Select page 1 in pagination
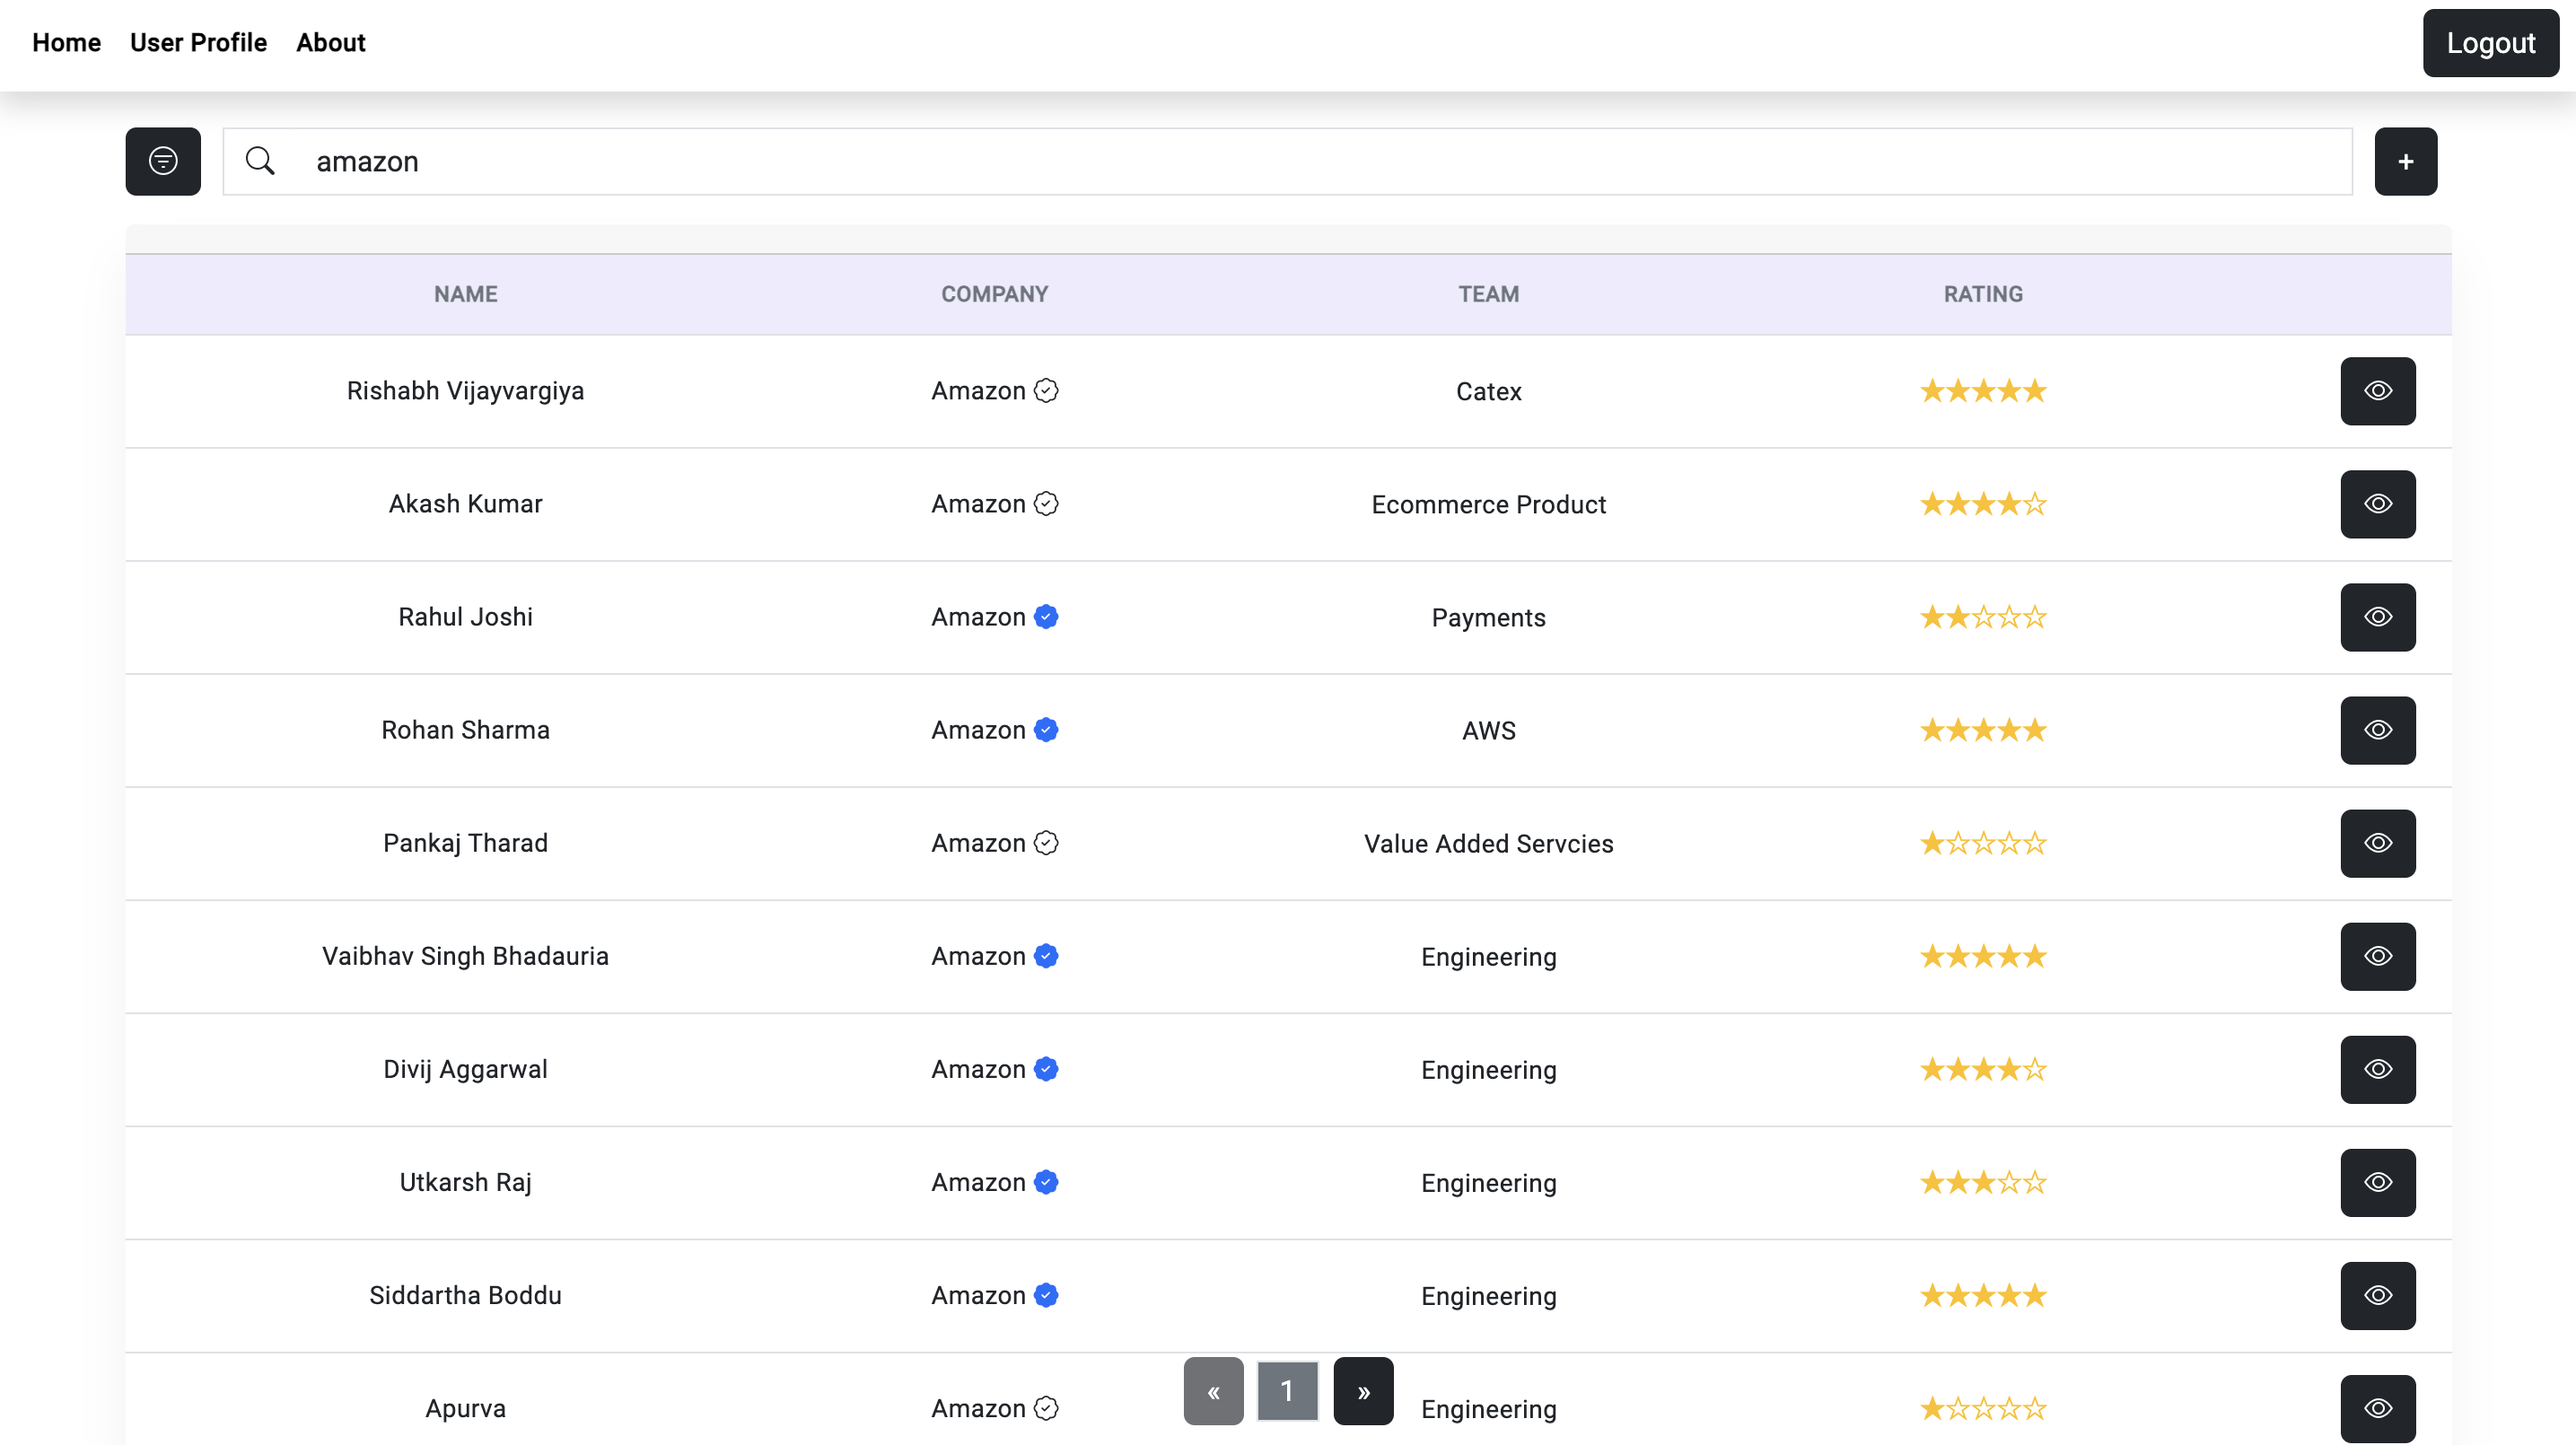 pyautogui.click(x=1287, y=1390)
